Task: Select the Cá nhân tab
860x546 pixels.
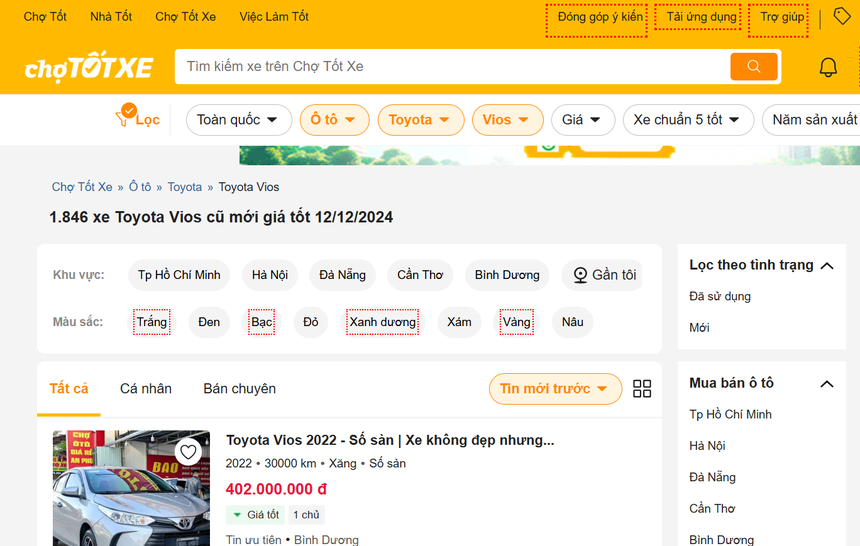Action: (146, 389)
